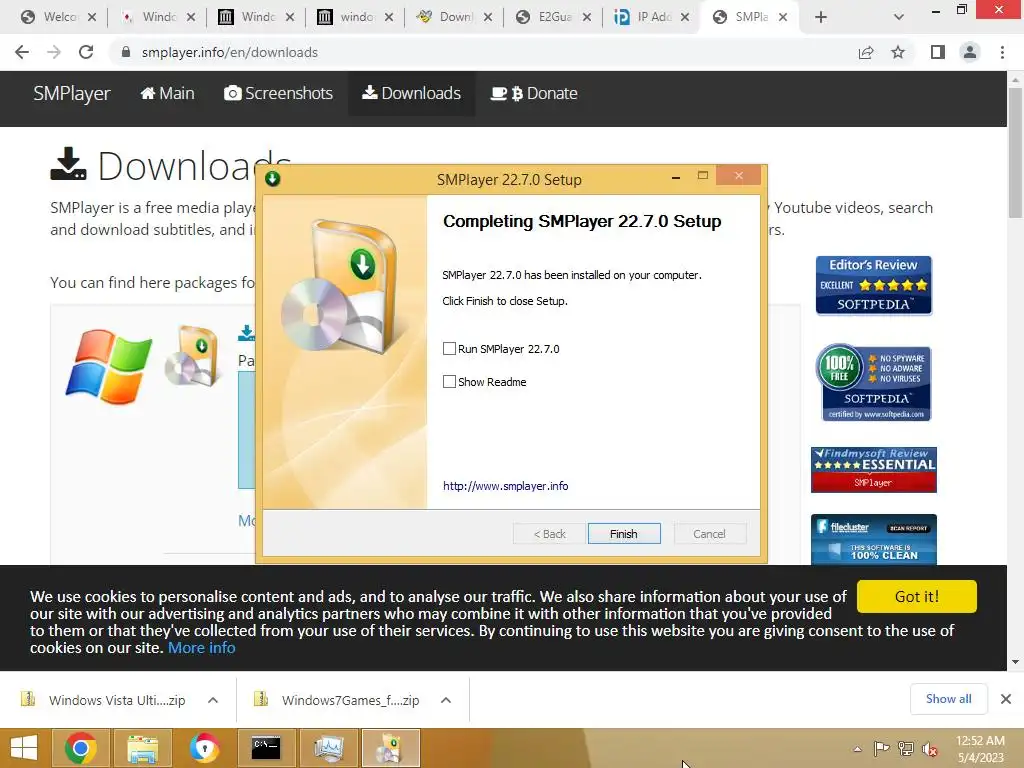1024x768 pixels.
Task: Click the Windows logo image
Action: pyautogui.click(x=108, y=366)
